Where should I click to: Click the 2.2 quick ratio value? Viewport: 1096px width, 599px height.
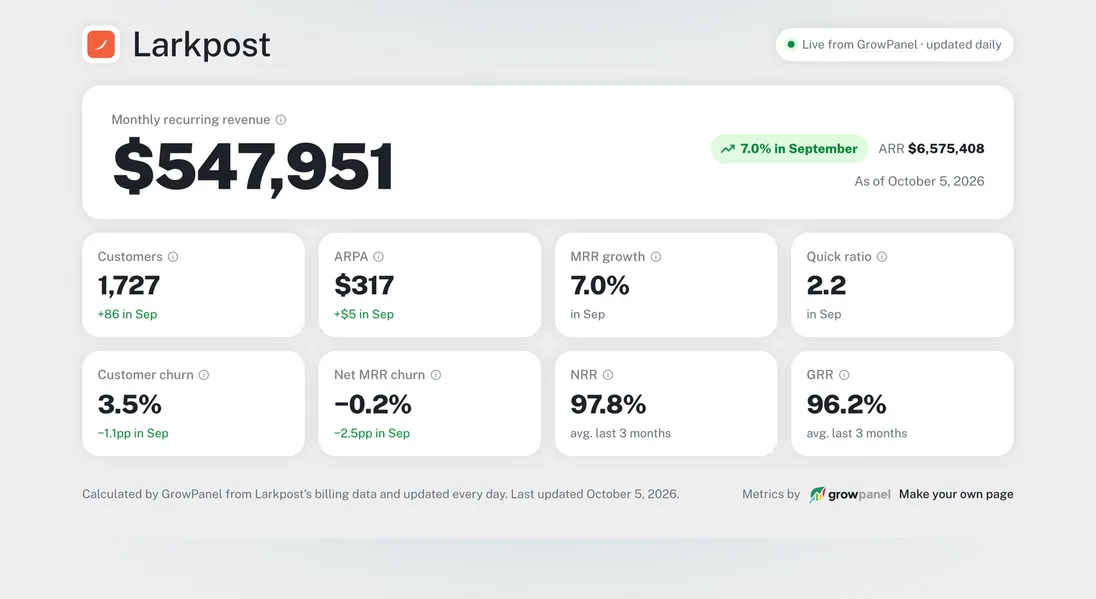pyautogui.click(x=826, y=285)
